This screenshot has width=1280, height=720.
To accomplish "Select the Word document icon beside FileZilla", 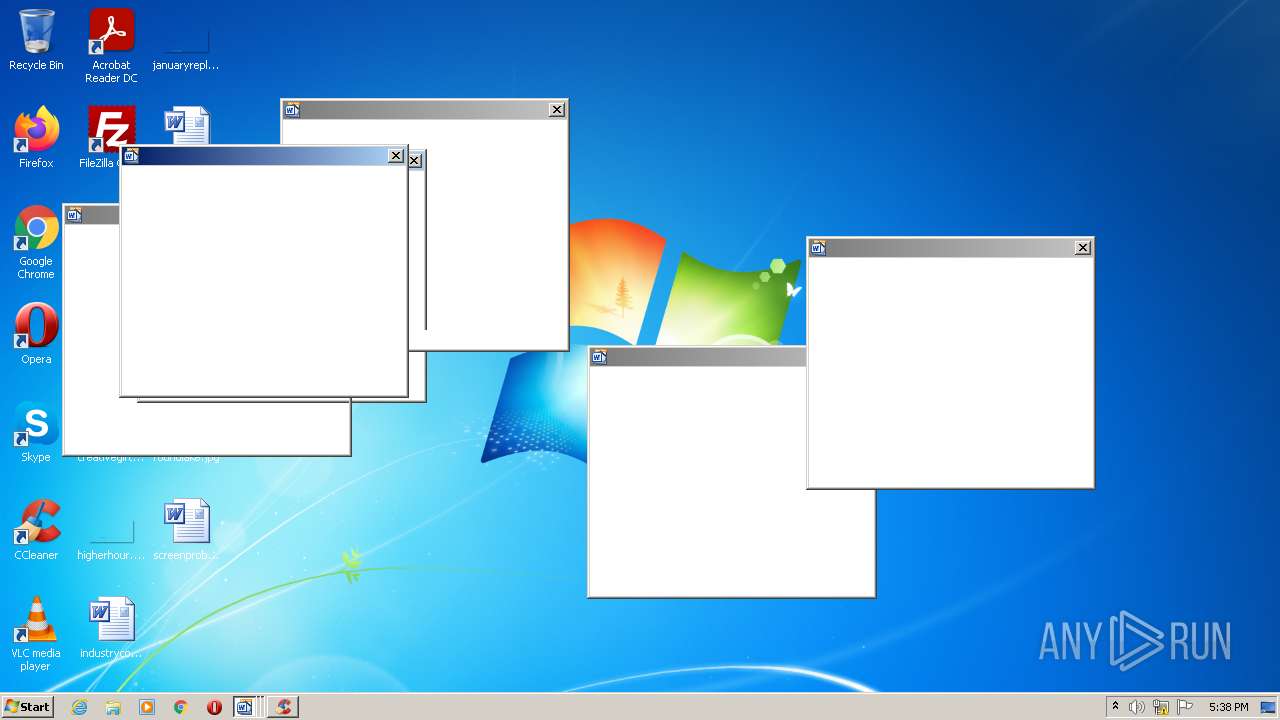I will (x=187, y=126).
